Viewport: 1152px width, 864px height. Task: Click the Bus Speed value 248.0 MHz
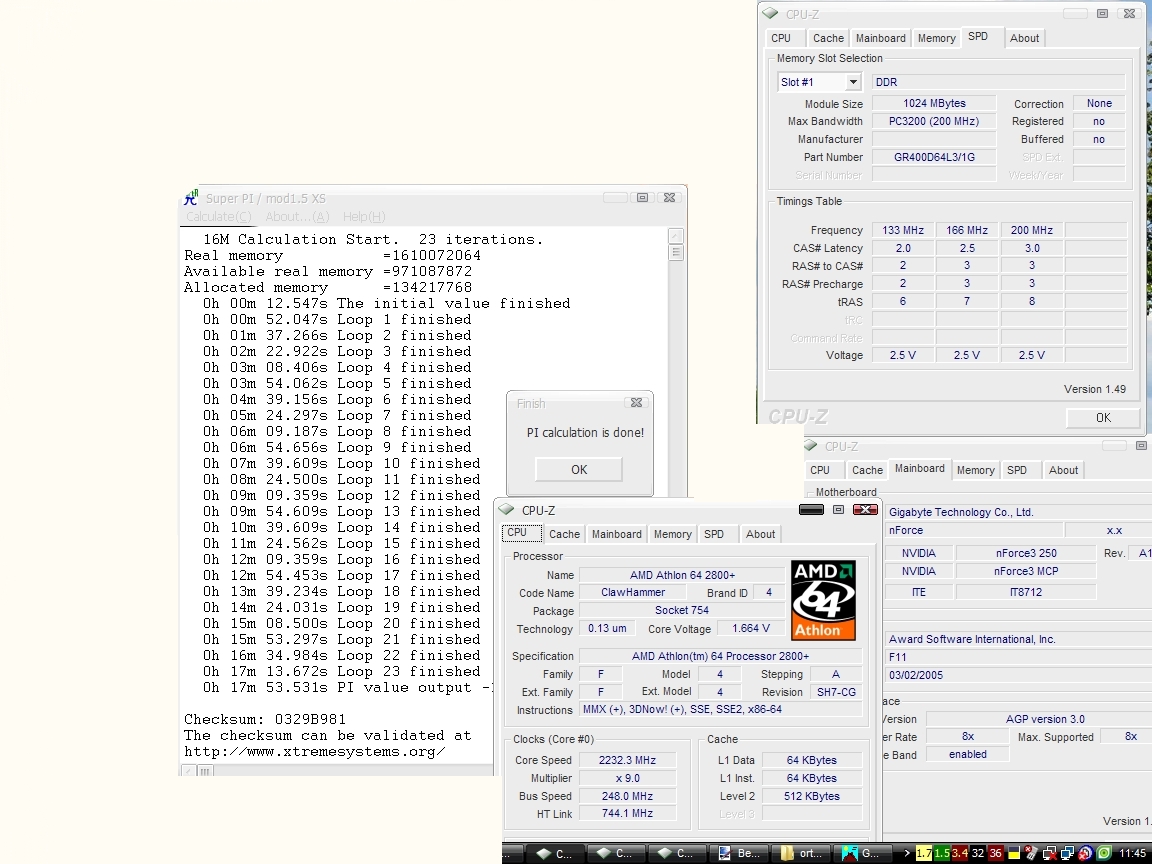(627, 796)
